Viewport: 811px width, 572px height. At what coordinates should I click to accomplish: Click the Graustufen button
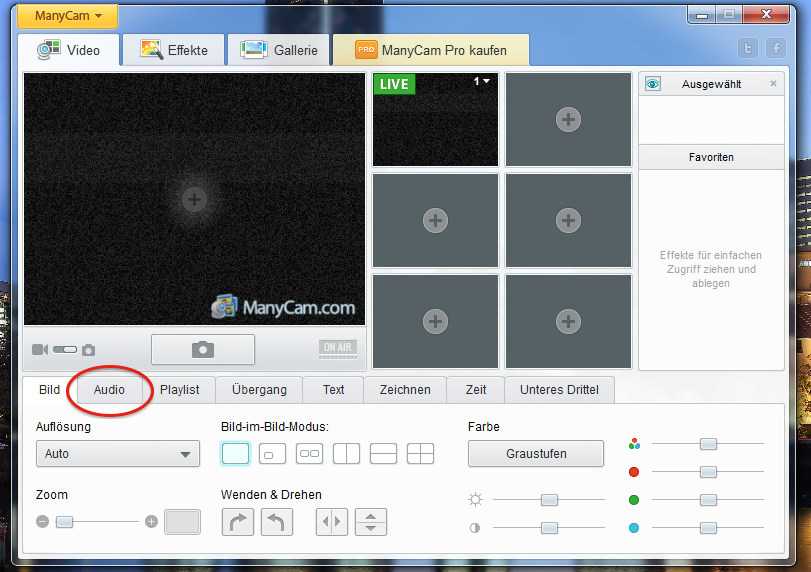click(536, 454)
